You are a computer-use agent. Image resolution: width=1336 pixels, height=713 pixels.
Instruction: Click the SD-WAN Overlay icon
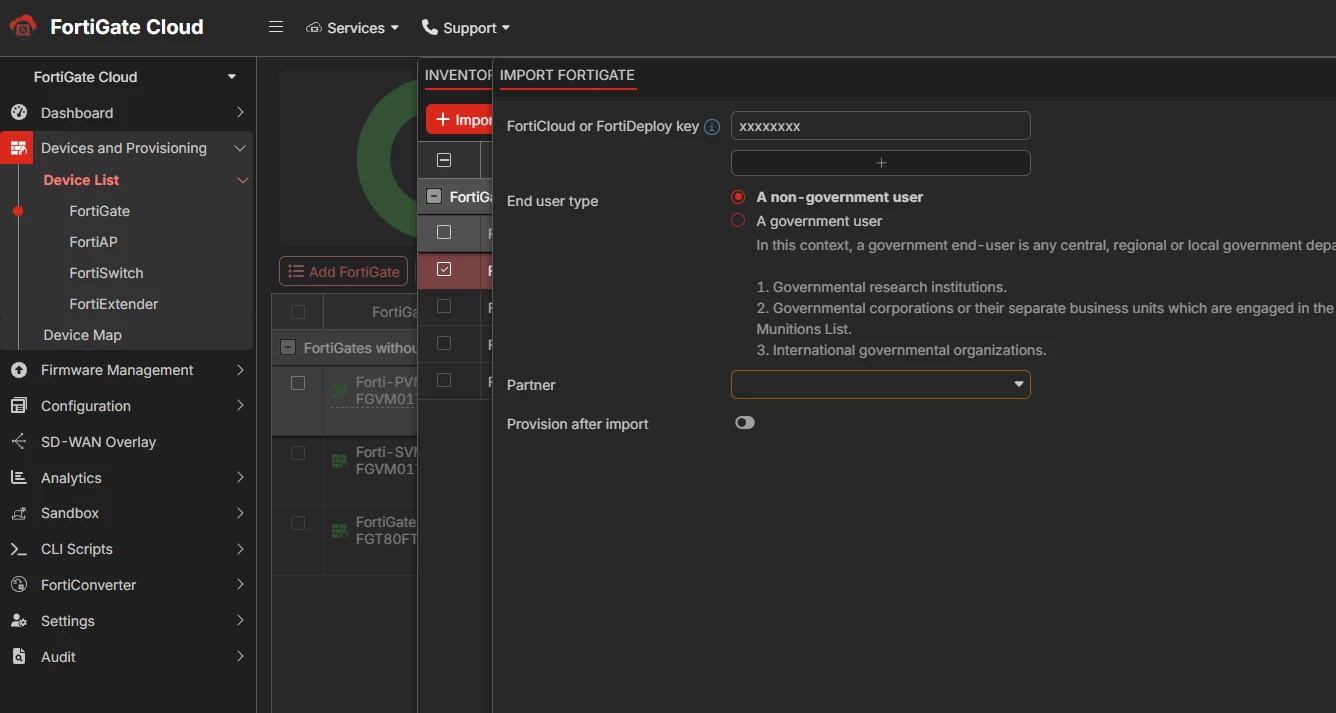point(18,442)
